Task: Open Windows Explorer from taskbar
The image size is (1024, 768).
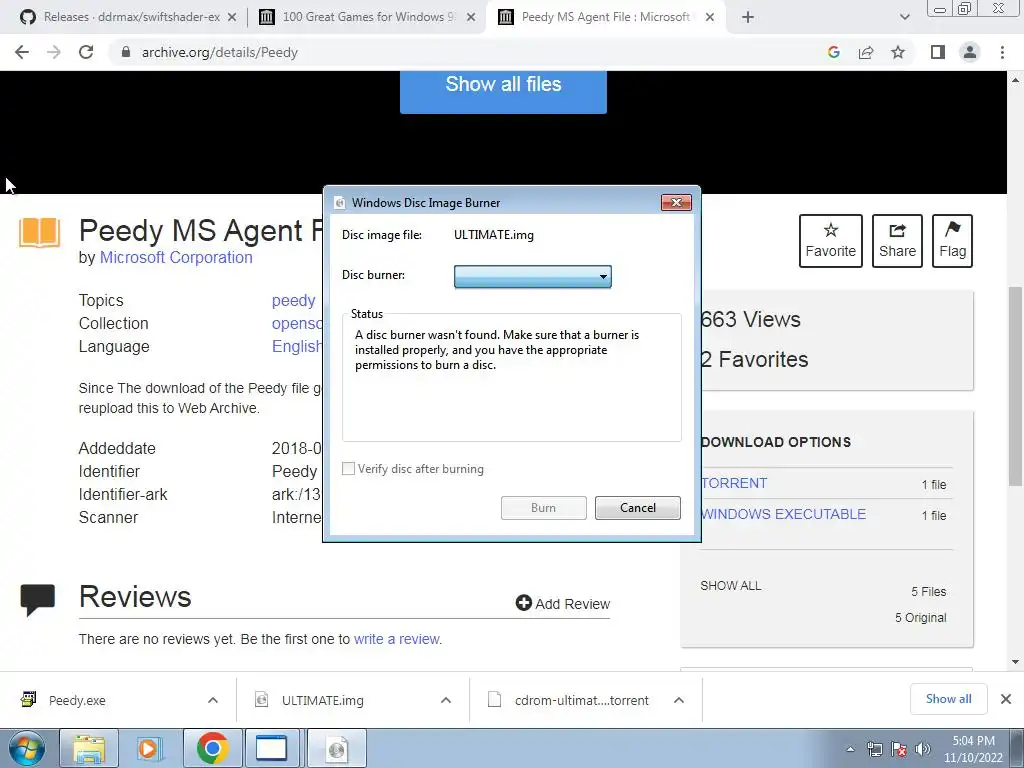Action: click(89, 748)
